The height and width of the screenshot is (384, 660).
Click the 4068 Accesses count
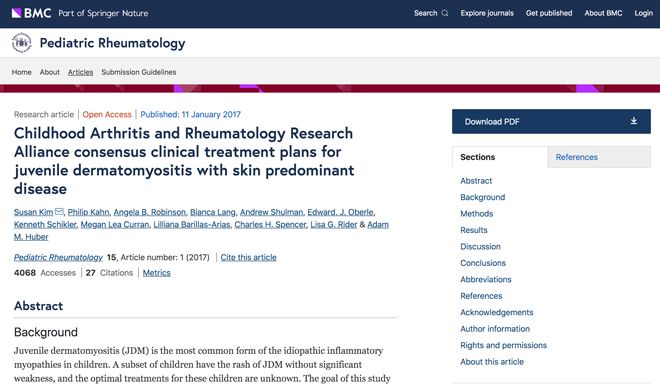point(45,273)
